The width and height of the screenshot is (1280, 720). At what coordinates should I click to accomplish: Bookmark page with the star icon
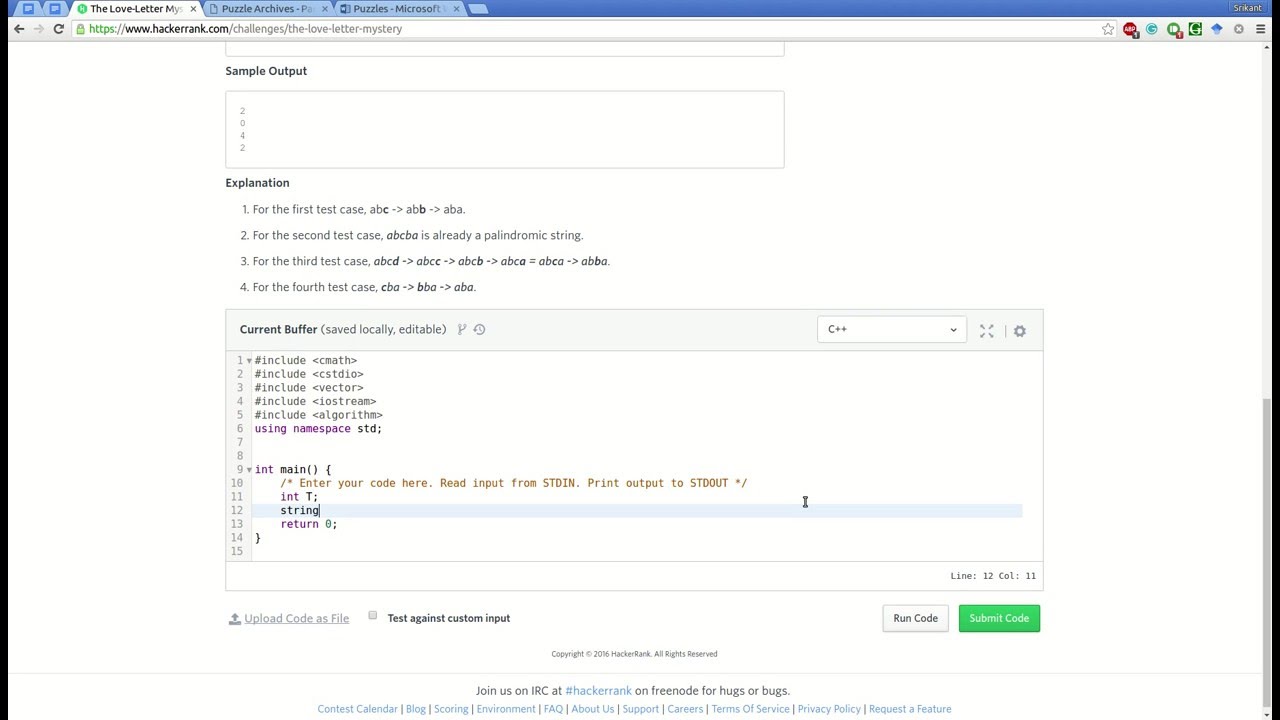point(1108,29)
